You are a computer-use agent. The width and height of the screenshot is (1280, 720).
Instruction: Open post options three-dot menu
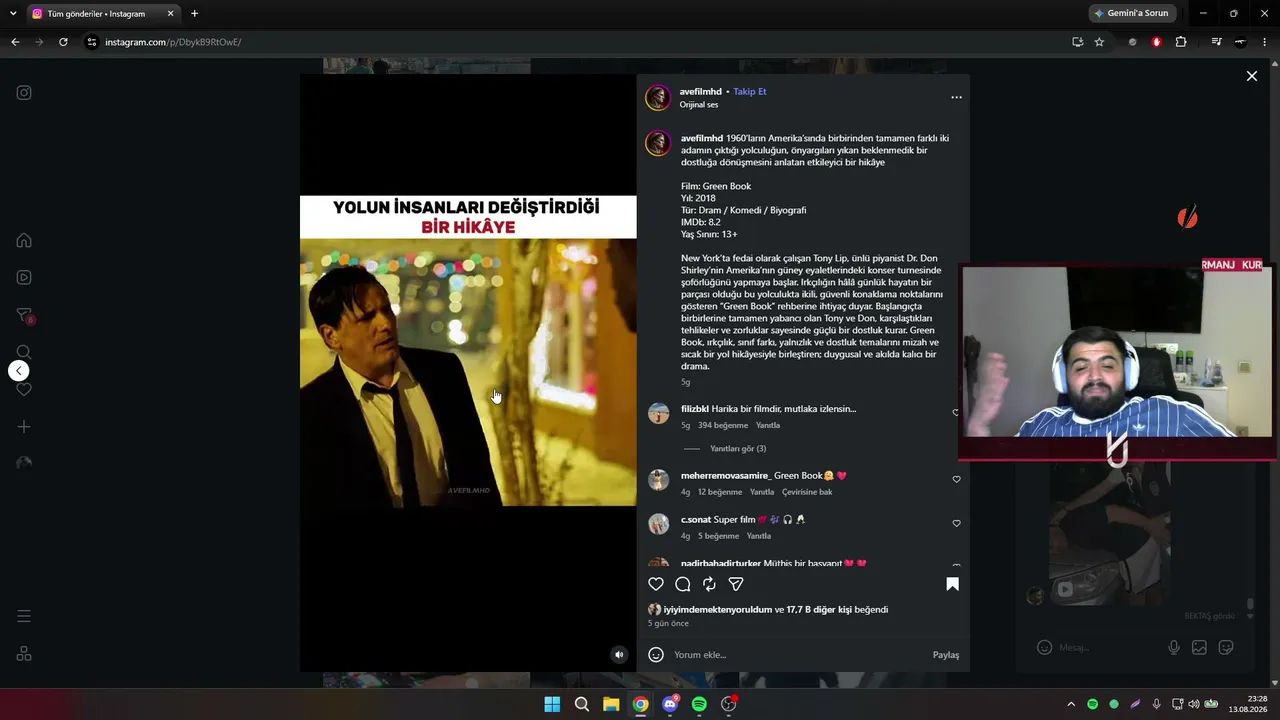[x=956, y=97]
